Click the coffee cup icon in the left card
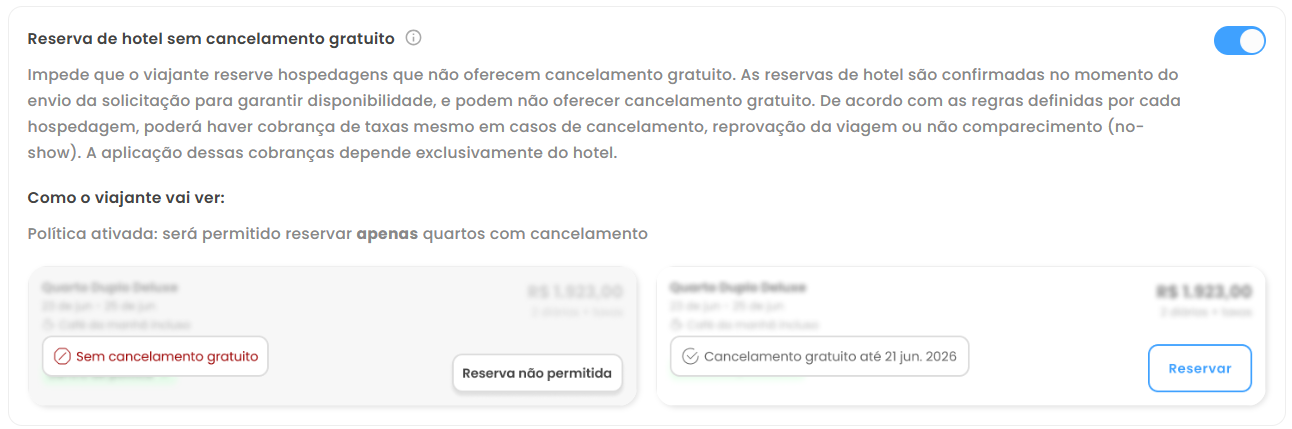This screenshot has width=1292, height=429. (48, 325)
